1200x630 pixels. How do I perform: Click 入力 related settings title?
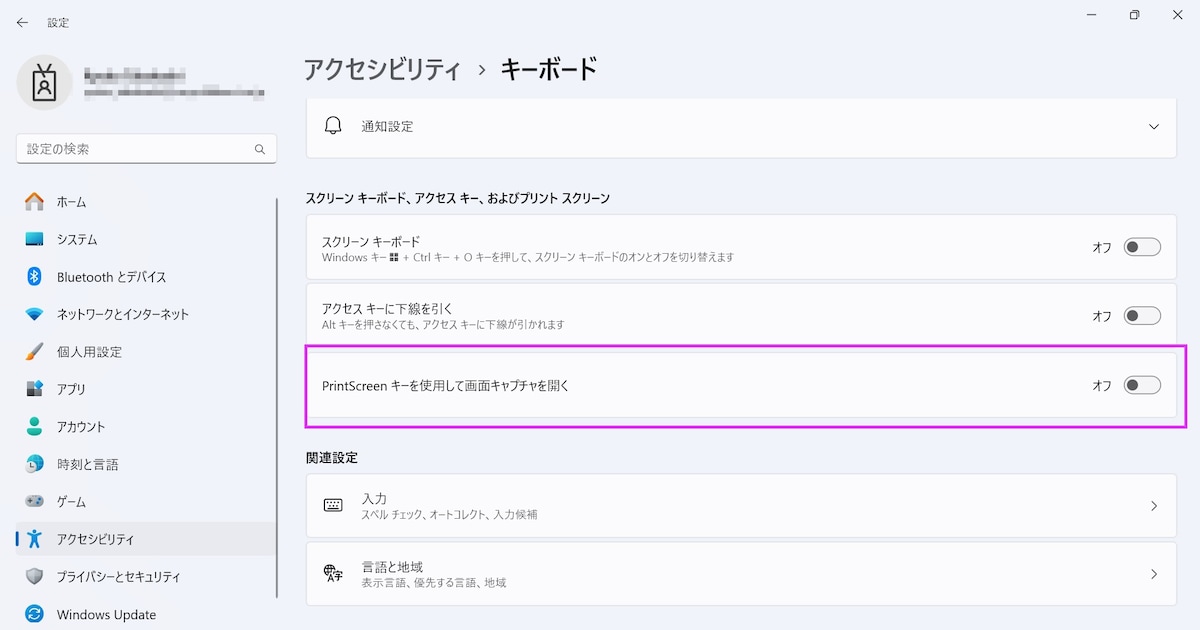[x=374, y=498]
